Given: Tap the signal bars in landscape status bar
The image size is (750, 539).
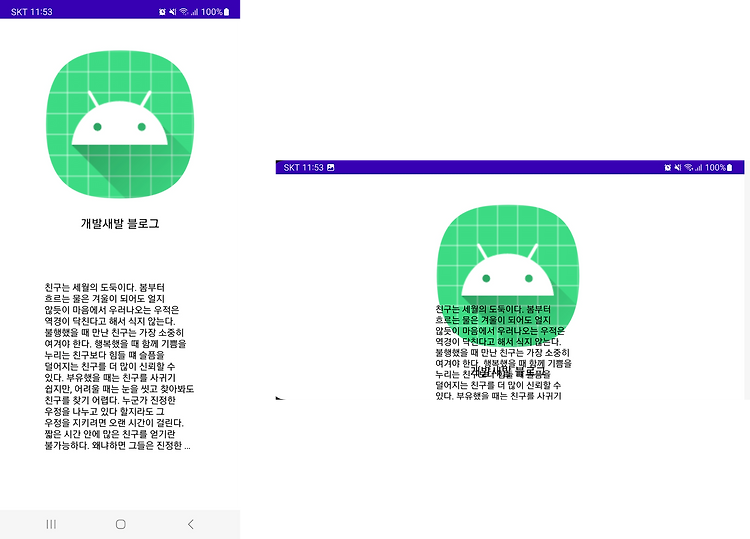Looking at the screenshot, I should (698, 167).
